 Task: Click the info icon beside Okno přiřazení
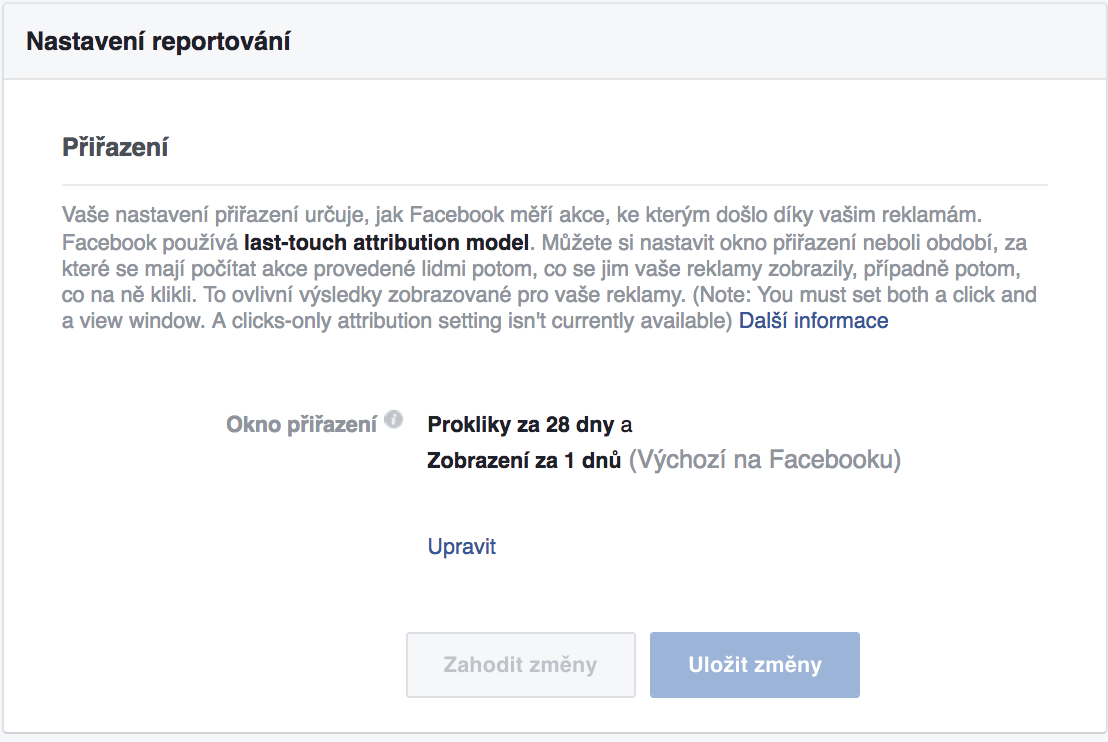394,420
